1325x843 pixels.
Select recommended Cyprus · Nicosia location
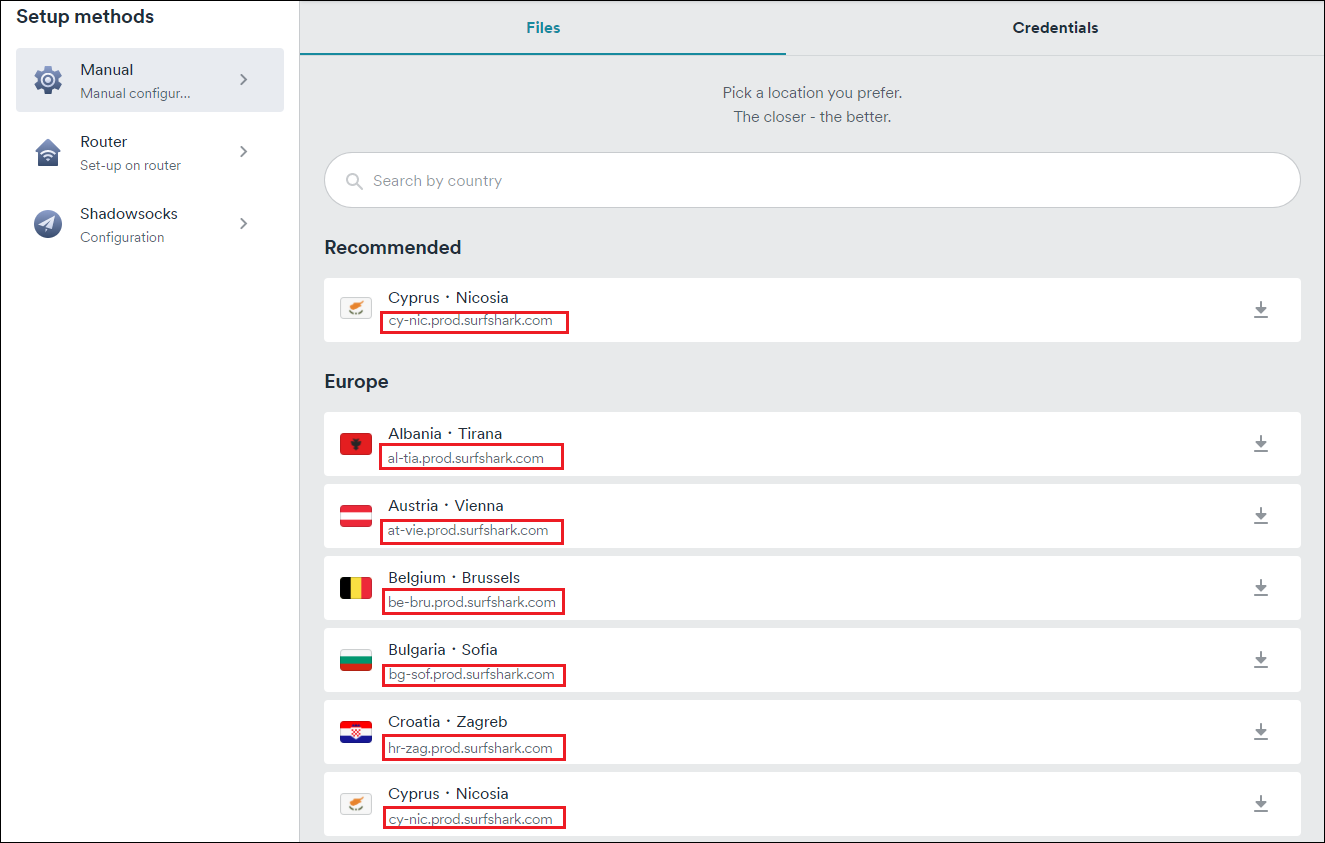(x=812, y=310)
